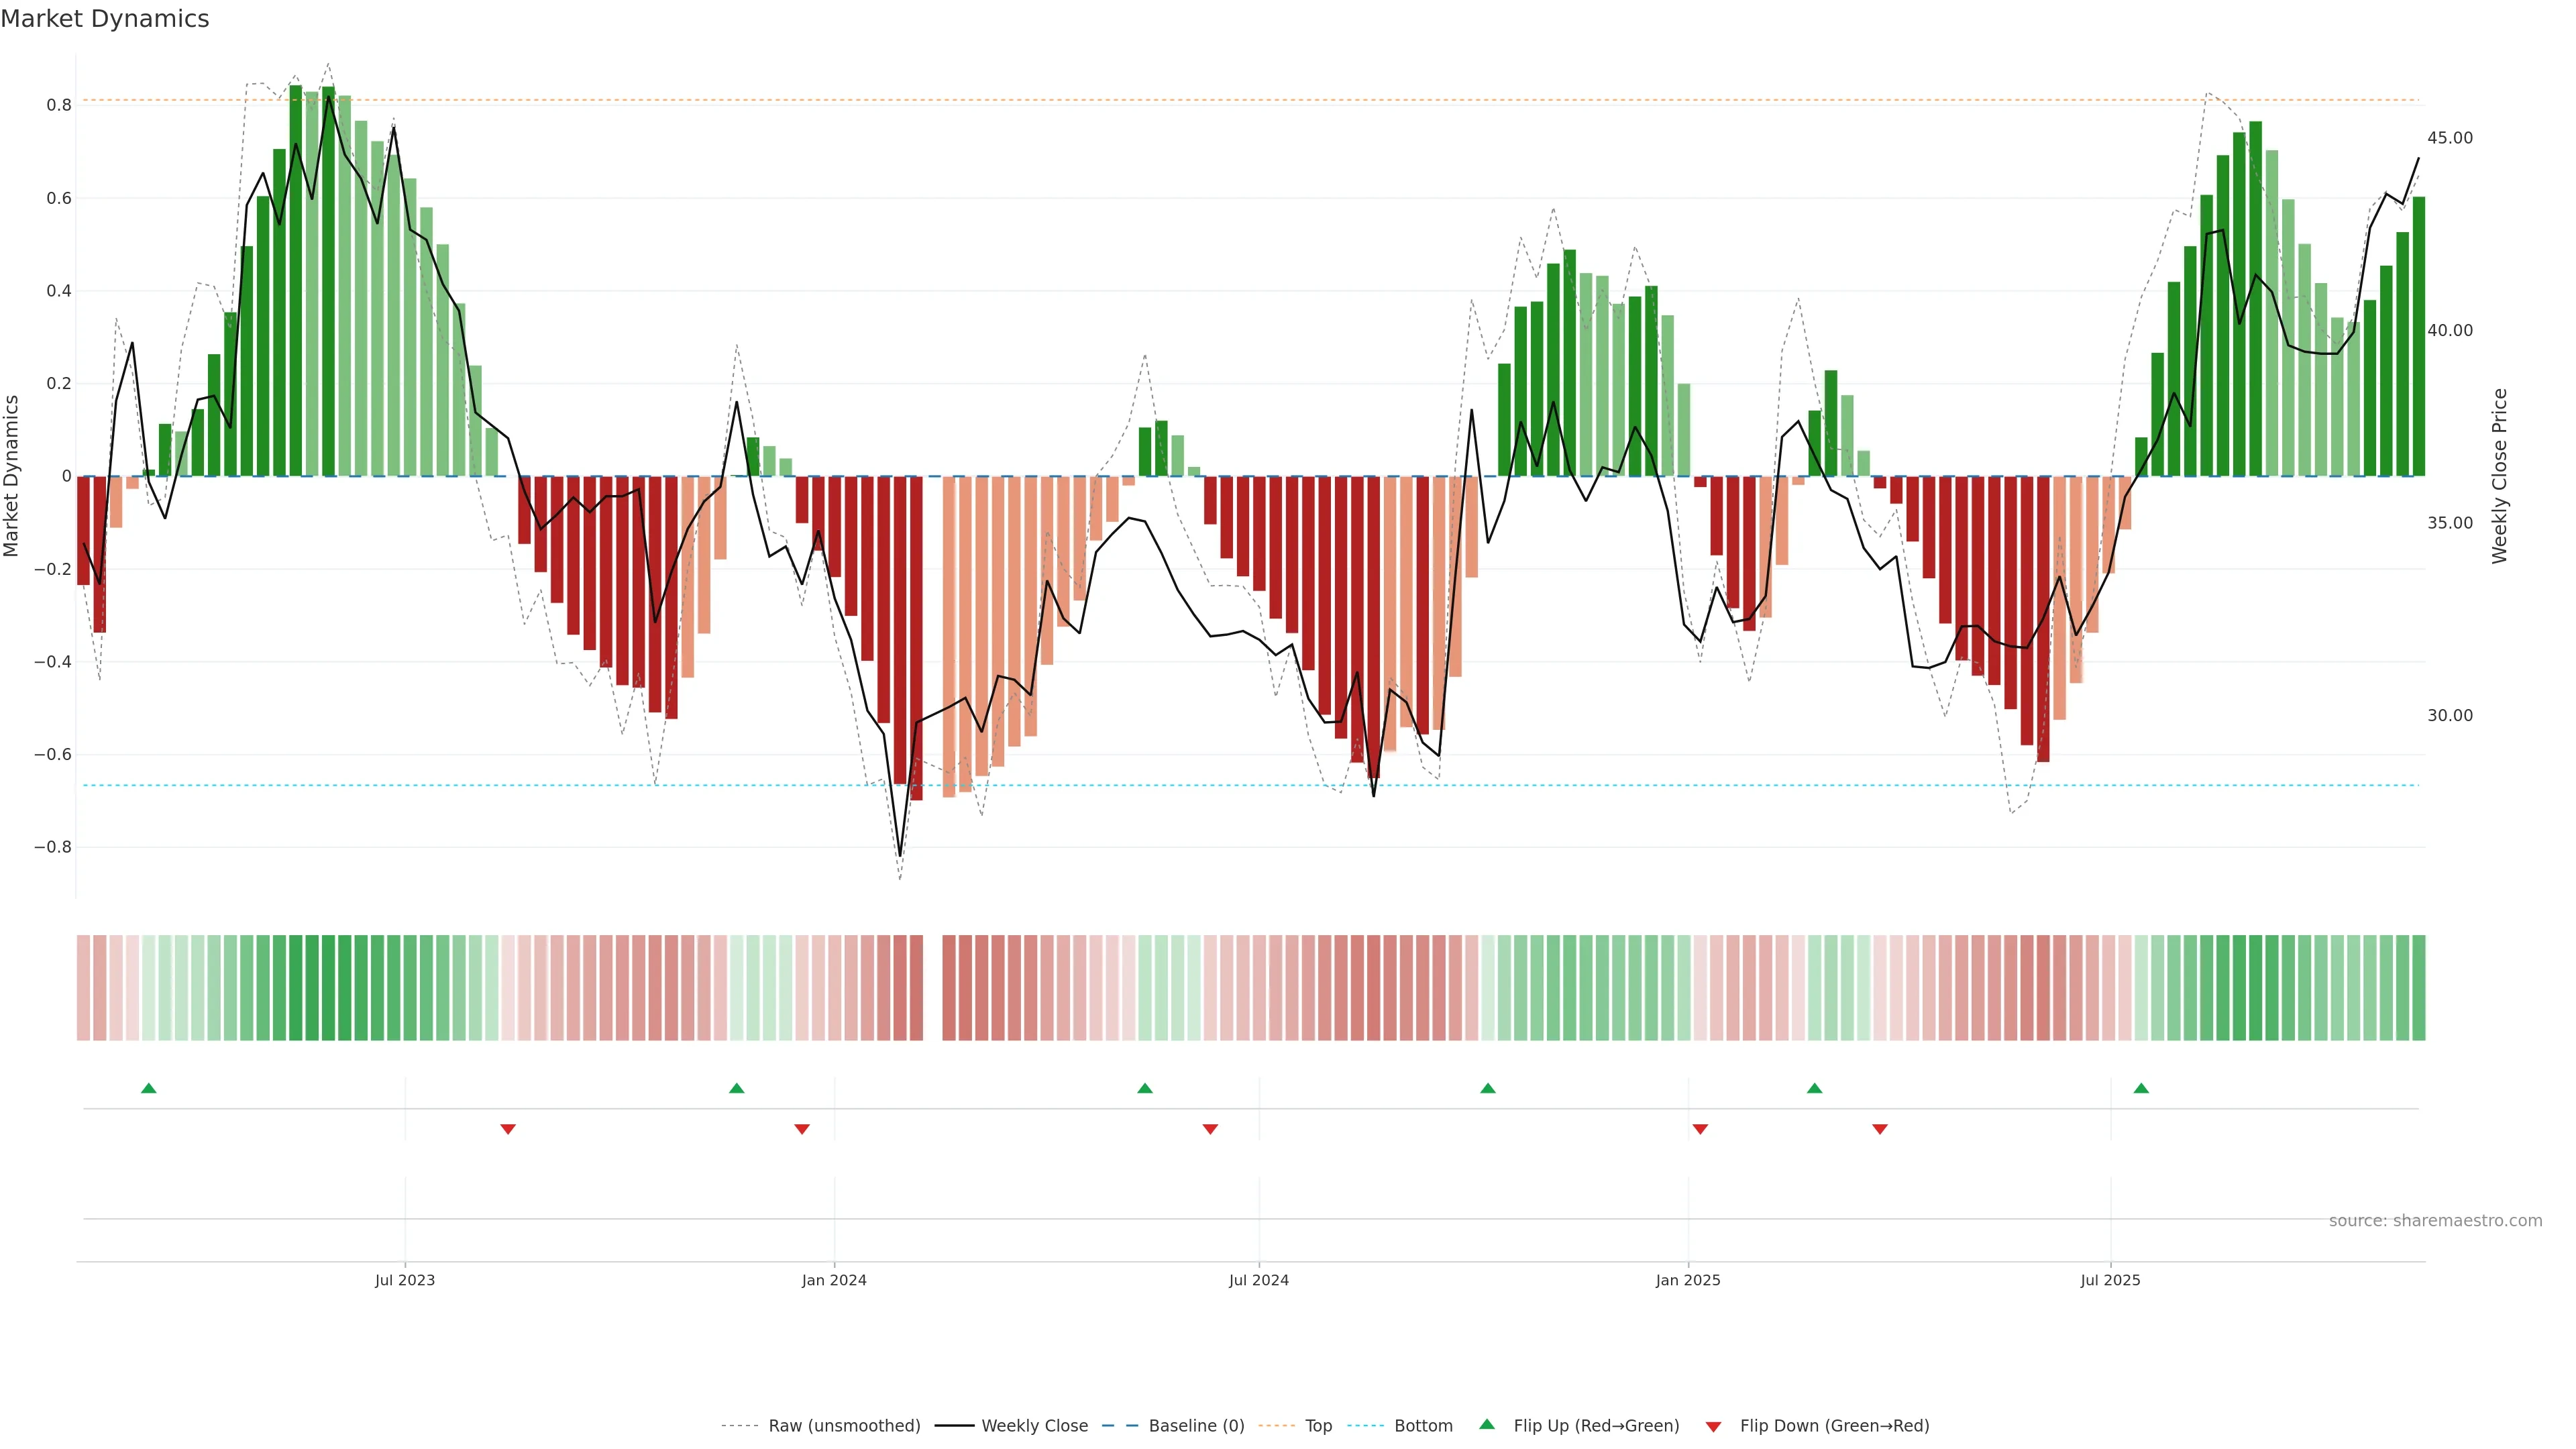Click the Market Dynamics chart title
Image resolution: width=2576 pixels, height=1449 pixels.
coord(105,19)
